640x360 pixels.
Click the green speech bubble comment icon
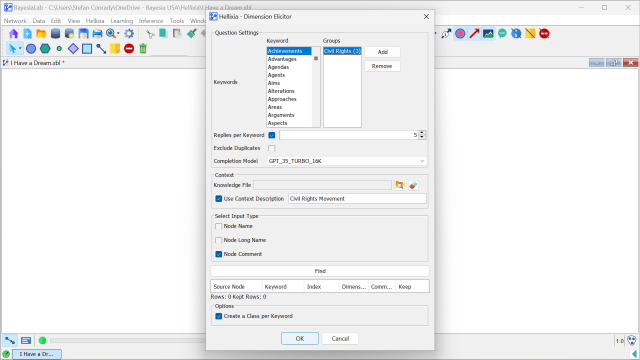502,33
